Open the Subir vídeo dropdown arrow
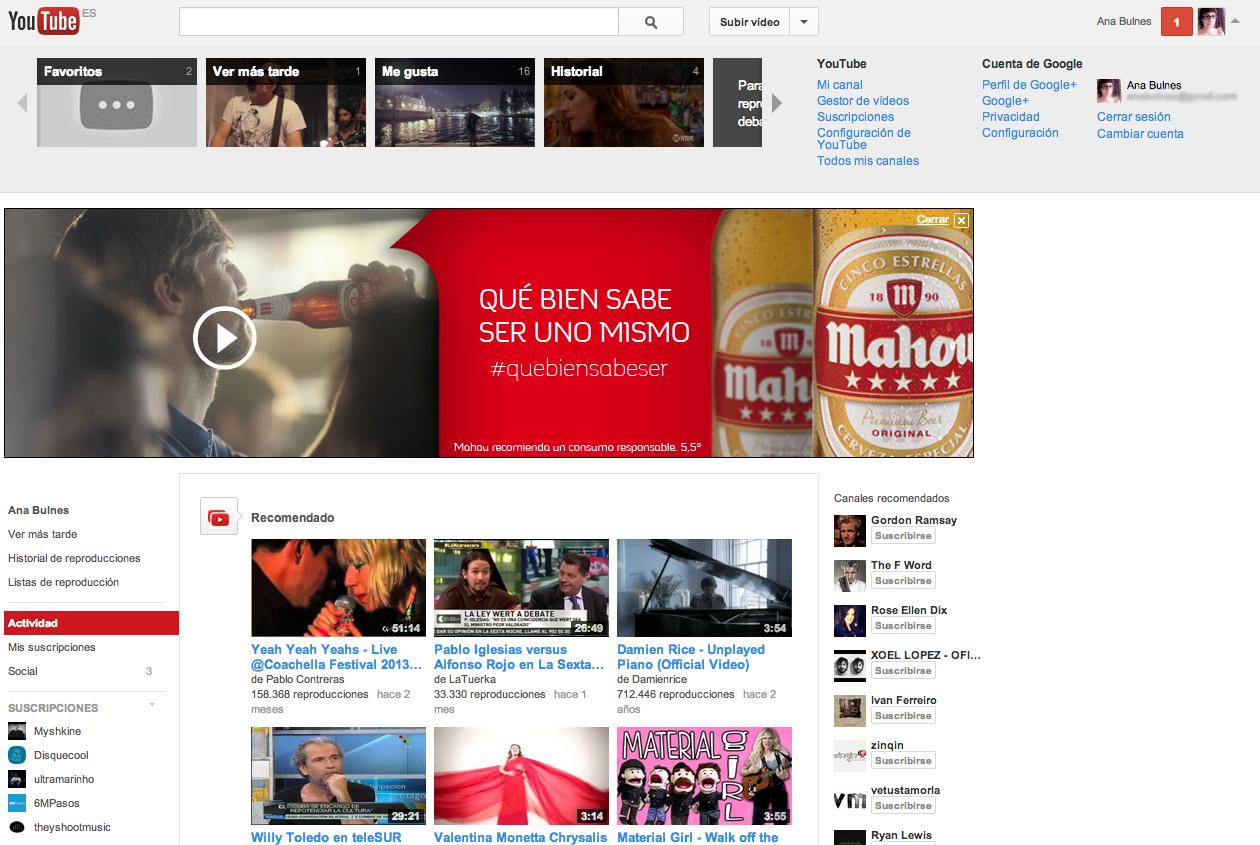This screenshot has height=845, width=1260. pos(804,22)
